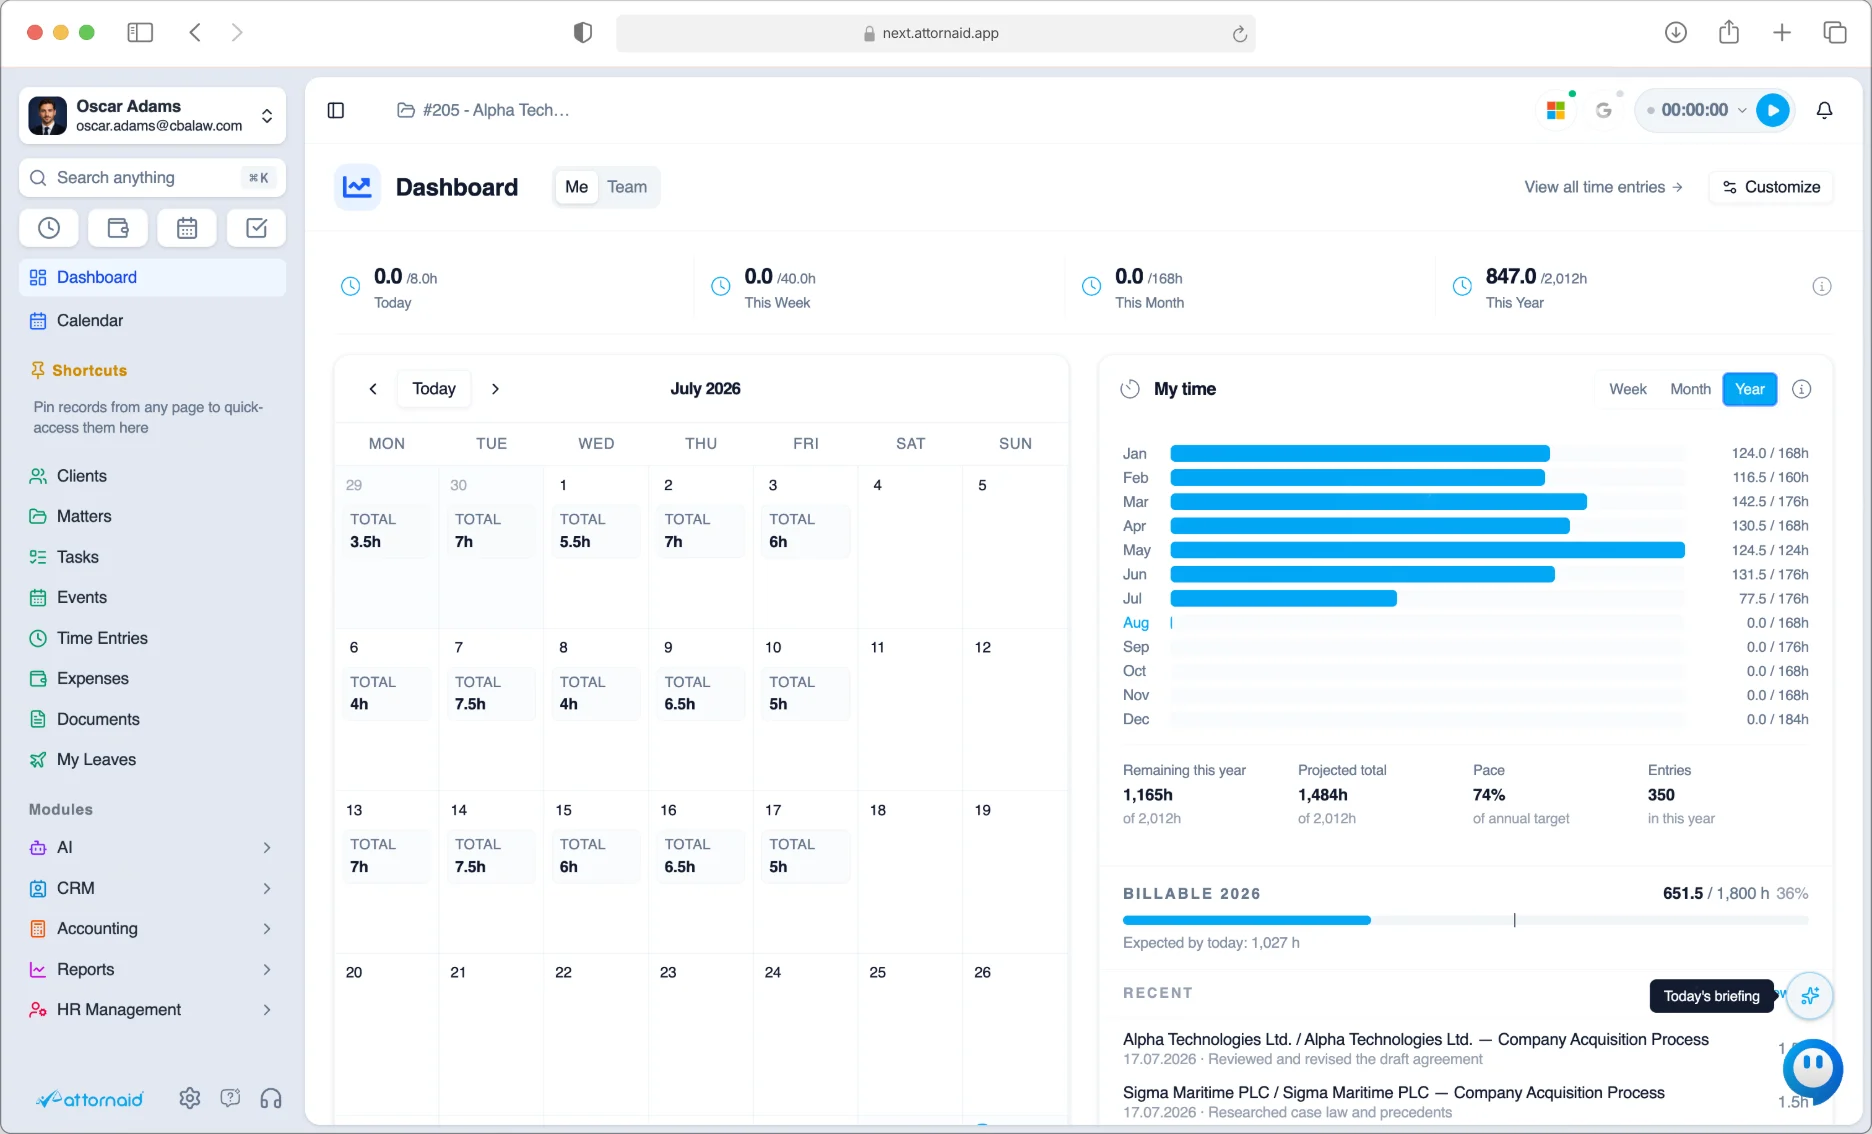Screen dimensions: 1872x1134
Task: Open the notifications bell
Action: (1824, 110)
